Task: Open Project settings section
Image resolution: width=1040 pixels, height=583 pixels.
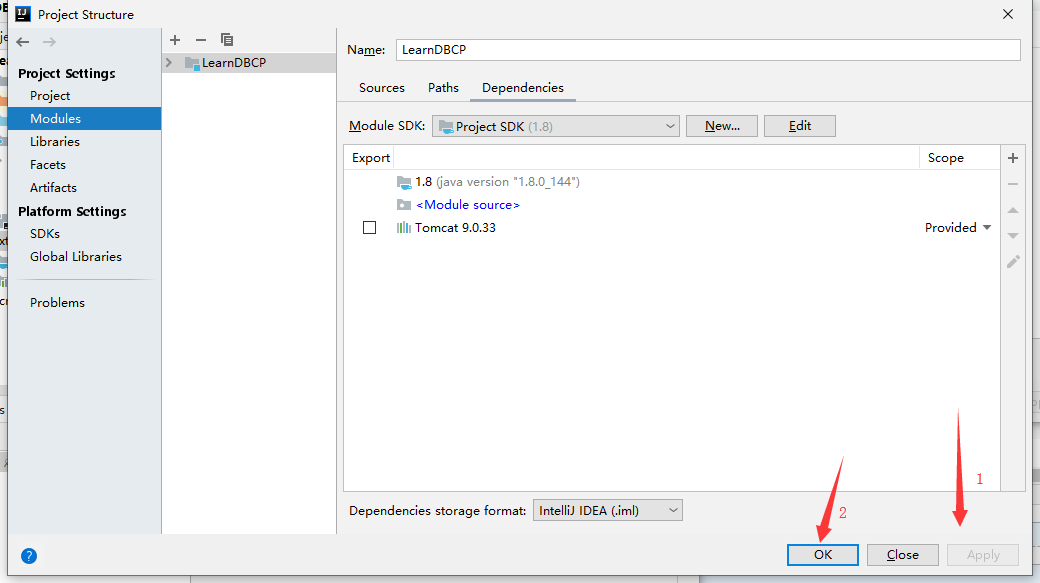Action: coord(50,96)
